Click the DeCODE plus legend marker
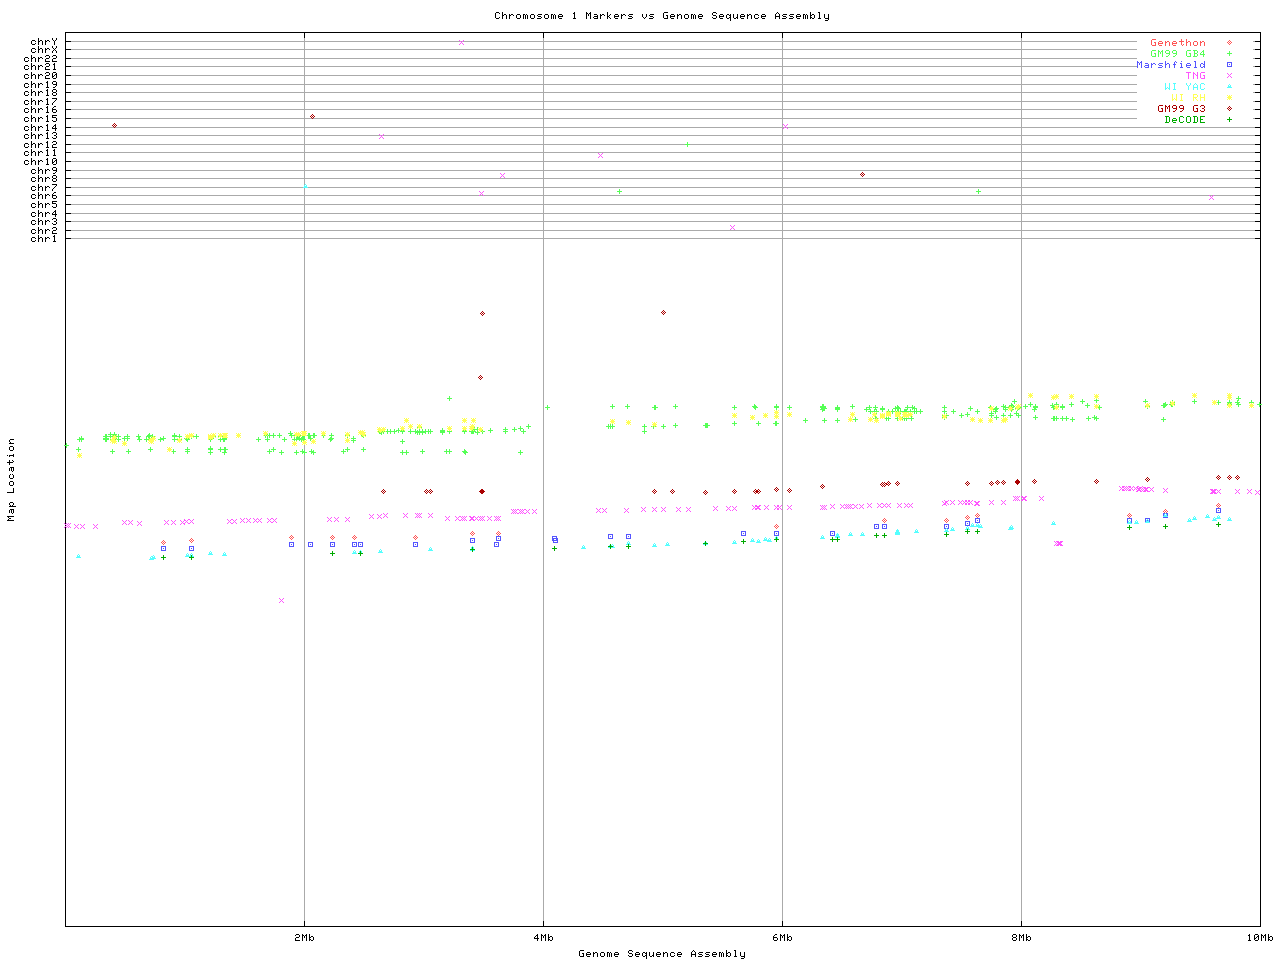 coord(1229,120)
